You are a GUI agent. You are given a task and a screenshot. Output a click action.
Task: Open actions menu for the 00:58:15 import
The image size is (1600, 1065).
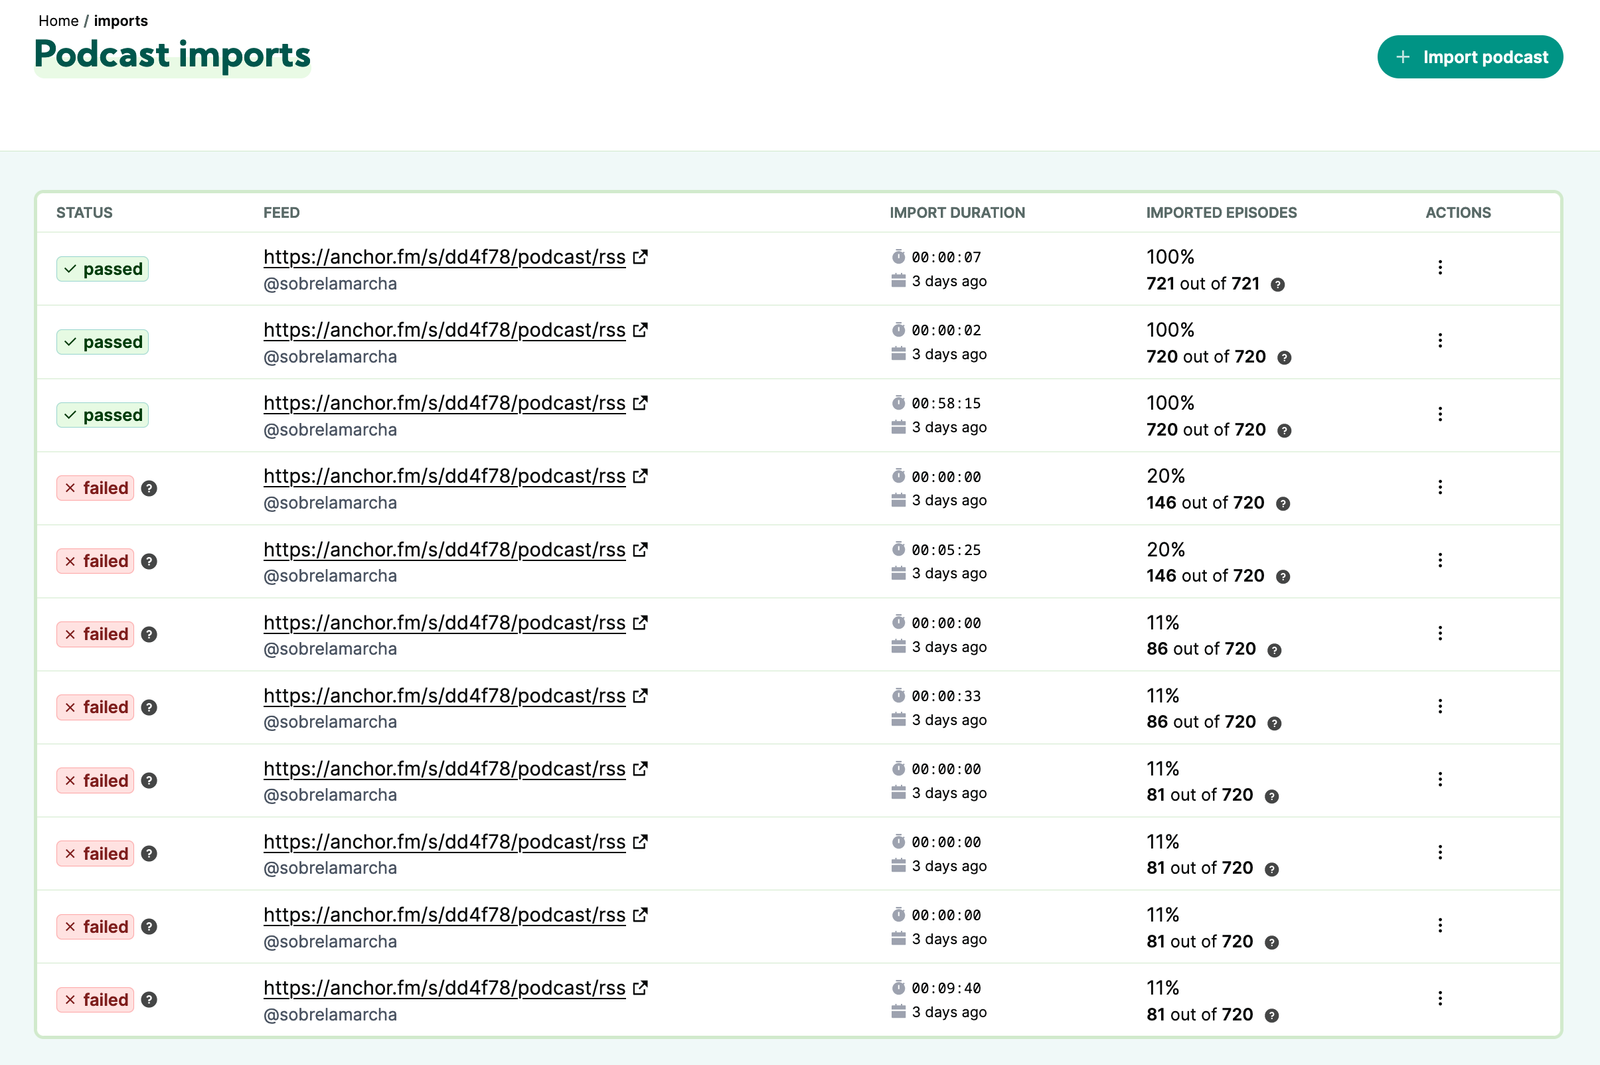click(x=1440, y=414)
